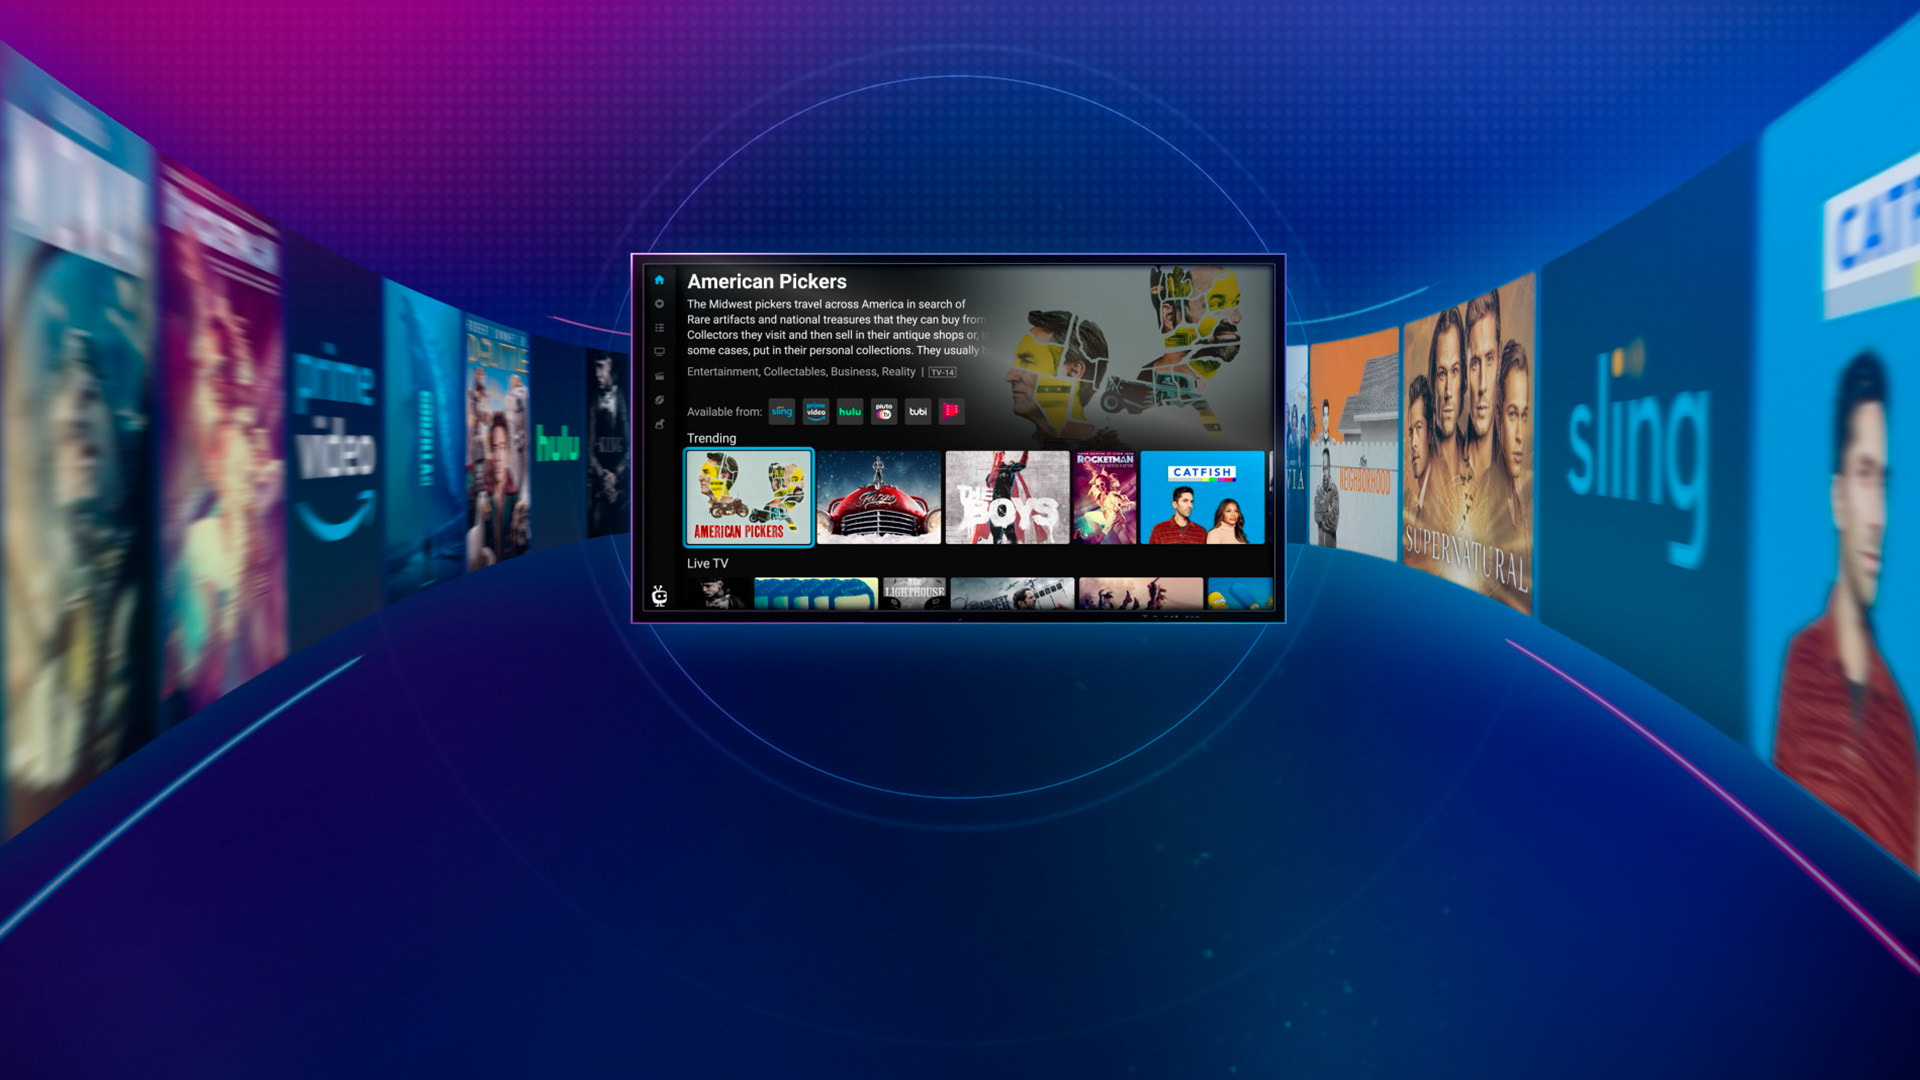Click the round sidebar icon below Home
This screenshot has height=1080, width=1920.
(x=659, y=304)
